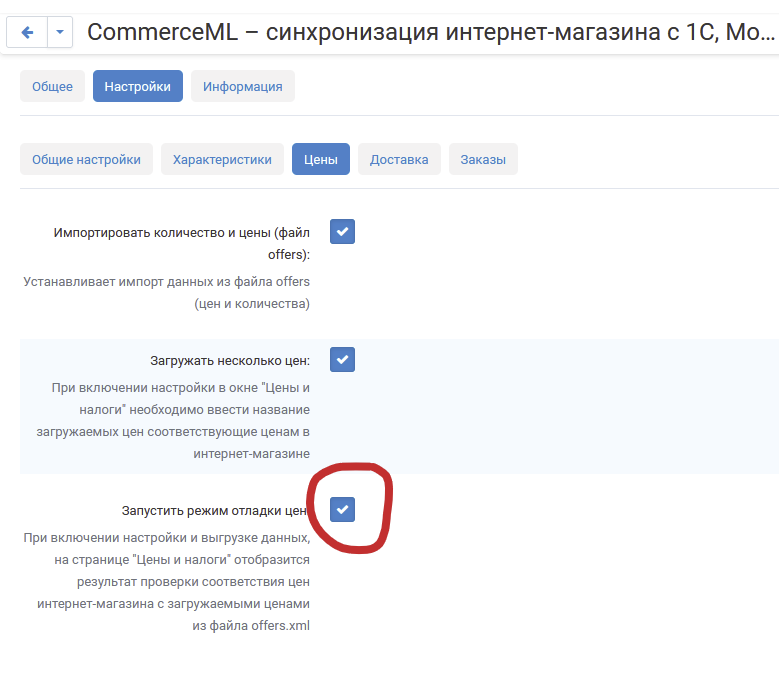Click description mentioning Цены и налоги window
Screen dimensions: 779x673
pyautogui.click(x=180, y=419)
